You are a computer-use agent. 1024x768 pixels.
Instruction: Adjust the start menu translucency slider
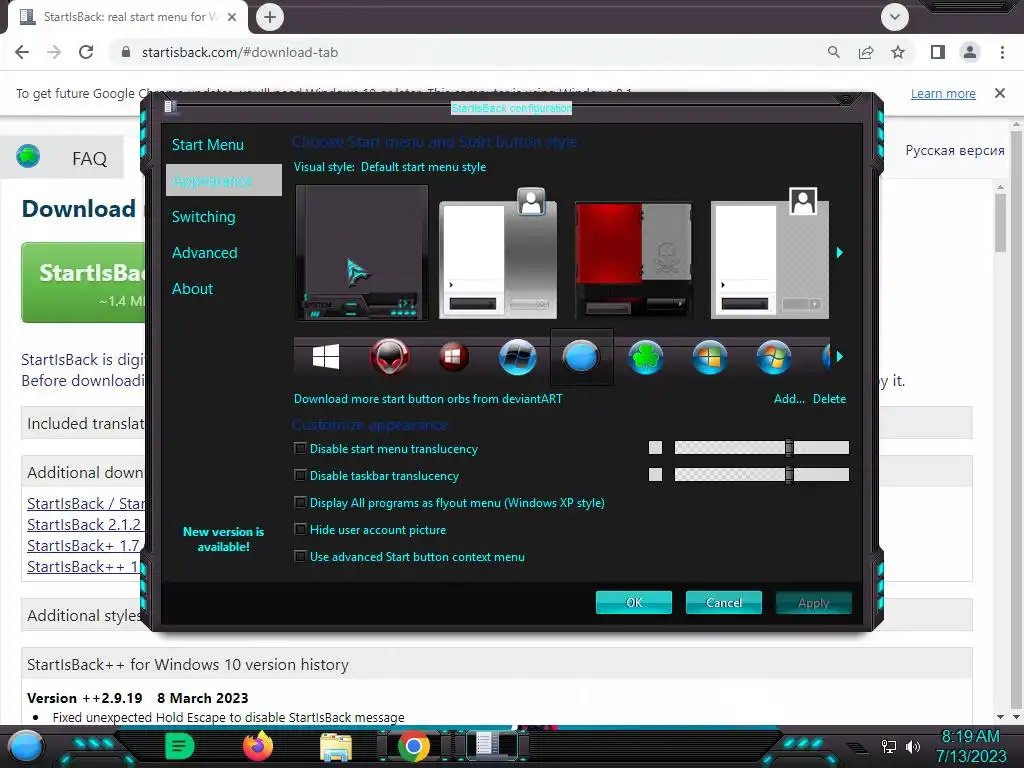tap(789, 447)
